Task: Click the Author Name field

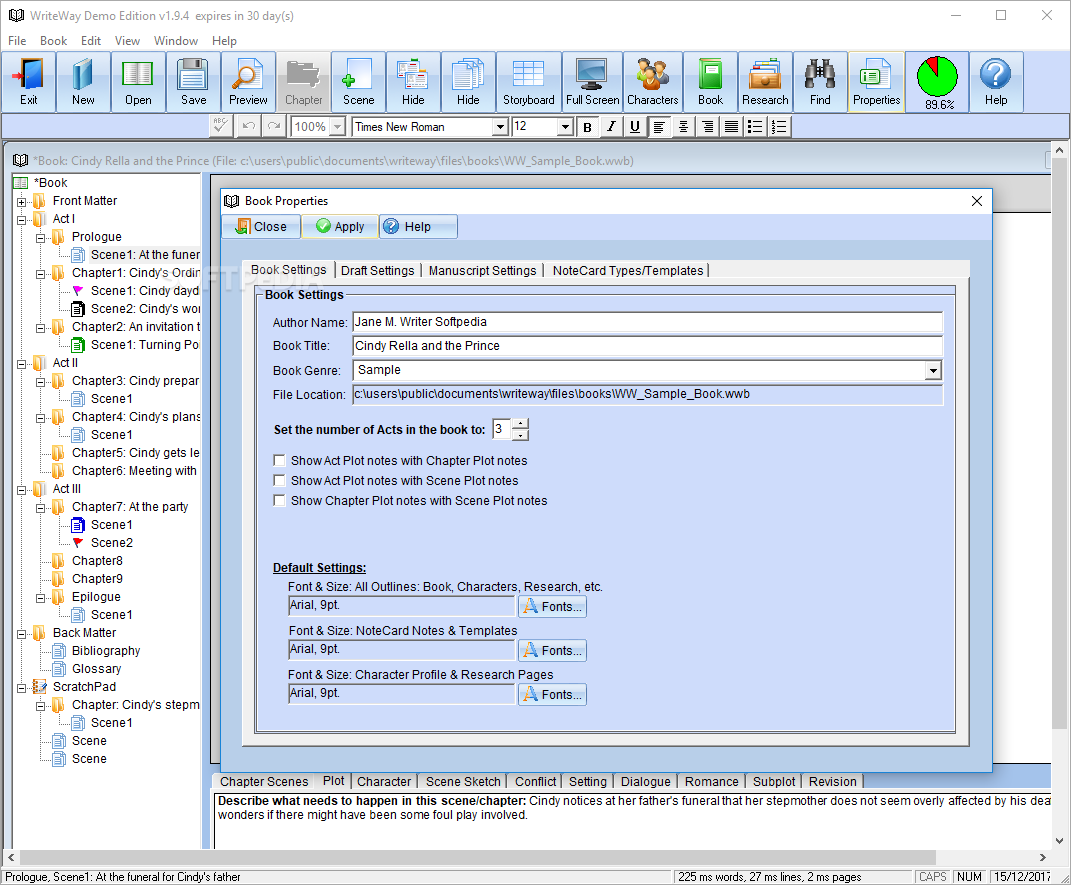Action: point(648,322)
